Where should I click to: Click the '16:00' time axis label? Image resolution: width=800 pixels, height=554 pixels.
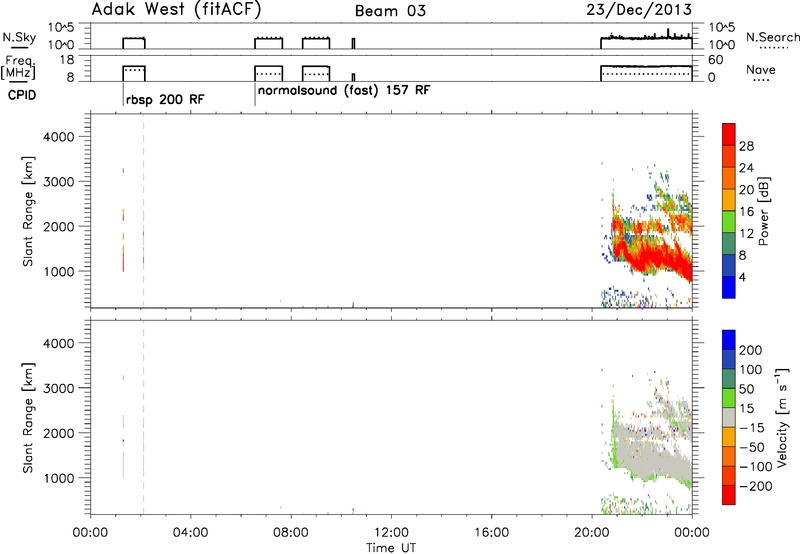click(x=491, y=533)
